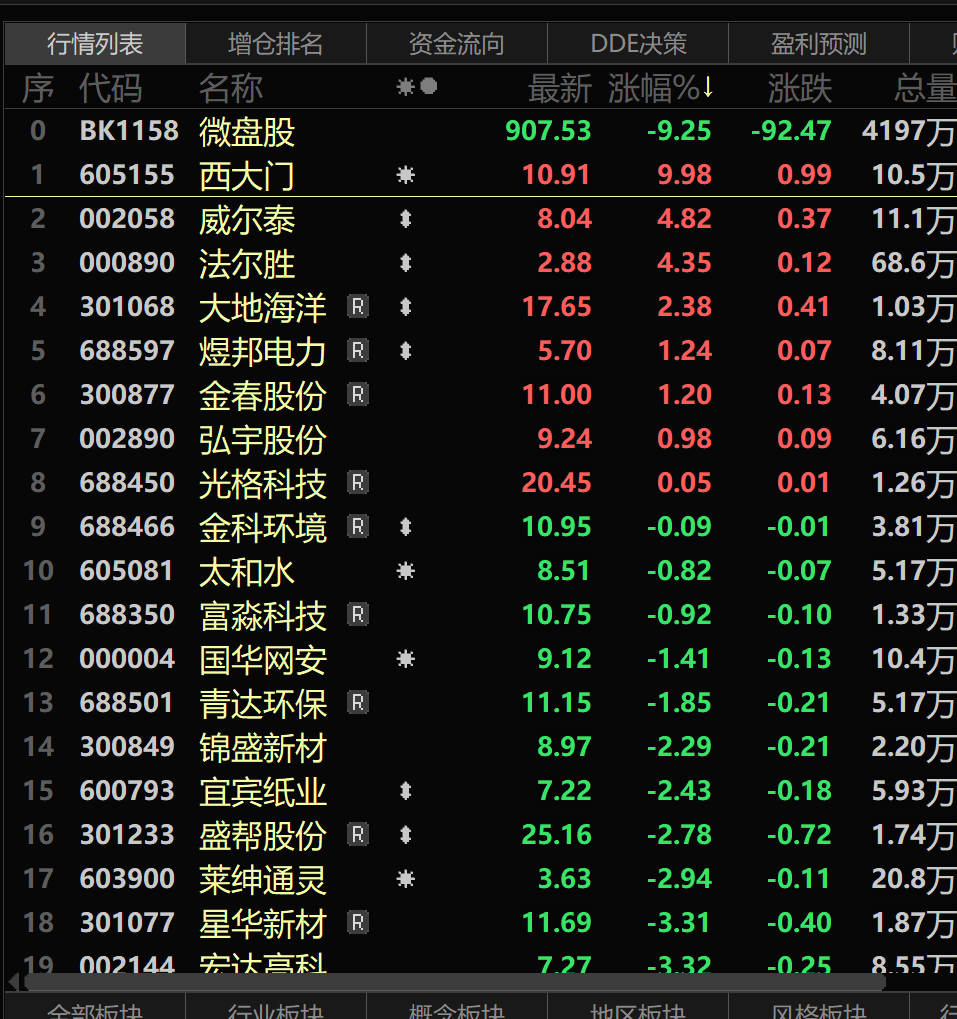Switch to the 行情列表 tab
Viewport: 957px width, 1019px height.
95,44
